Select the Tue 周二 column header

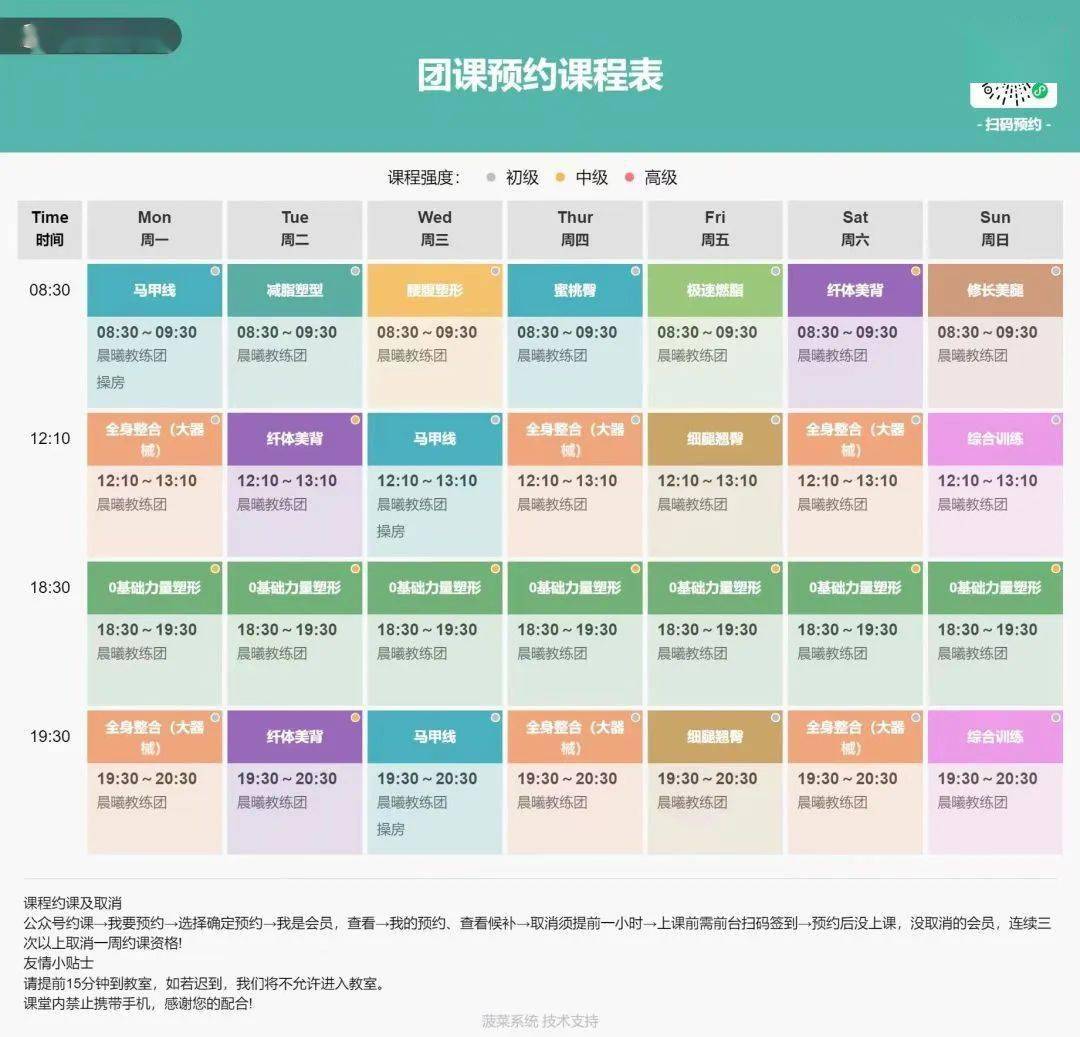(x=295, y=229)
